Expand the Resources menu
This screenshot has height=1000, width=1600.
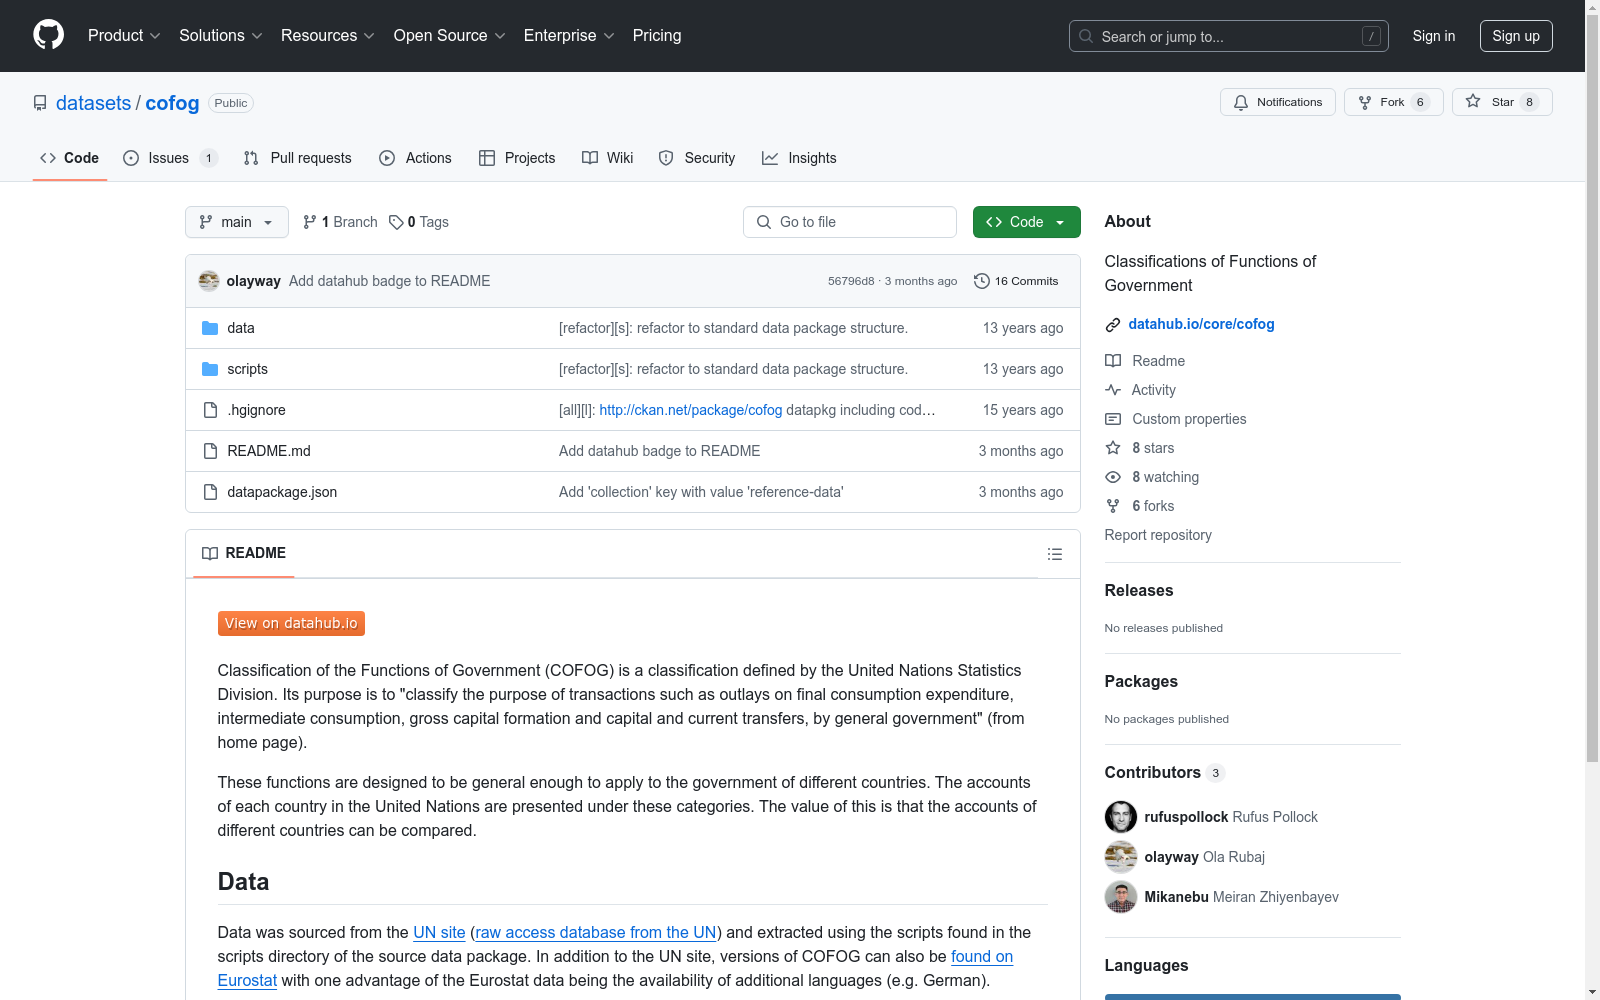(x=328, y=35)
